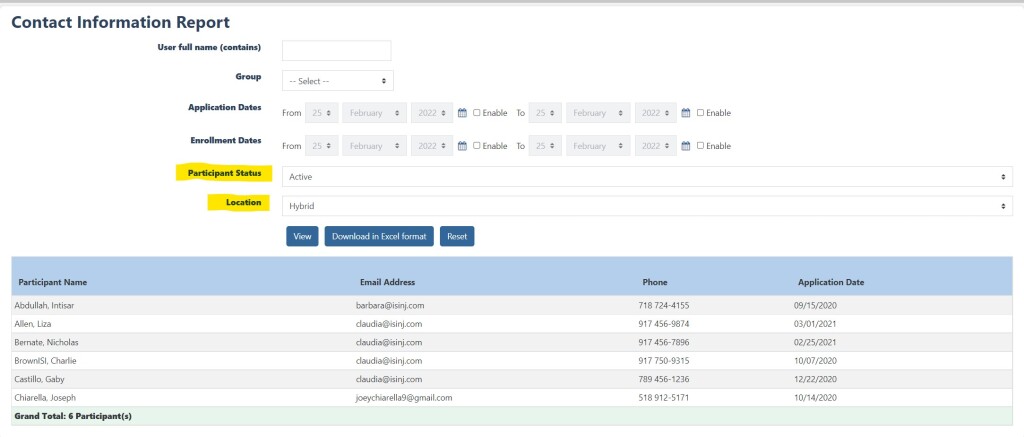
Task: Open the Enrollment Dates From calendar picker icon
Action: tap(462, 146)
